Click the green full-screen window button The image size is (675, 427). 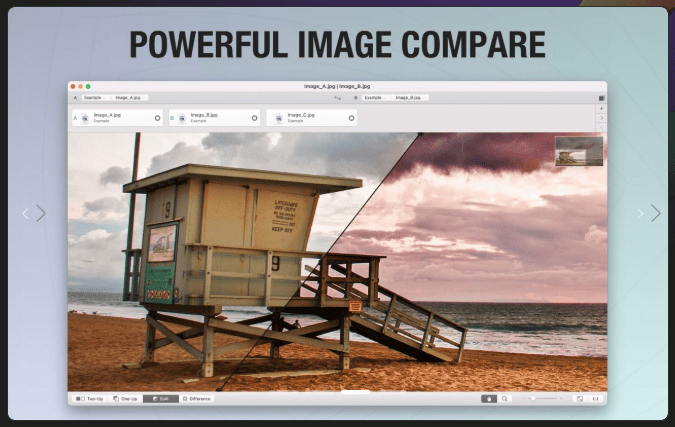click(x=88, y=87)
